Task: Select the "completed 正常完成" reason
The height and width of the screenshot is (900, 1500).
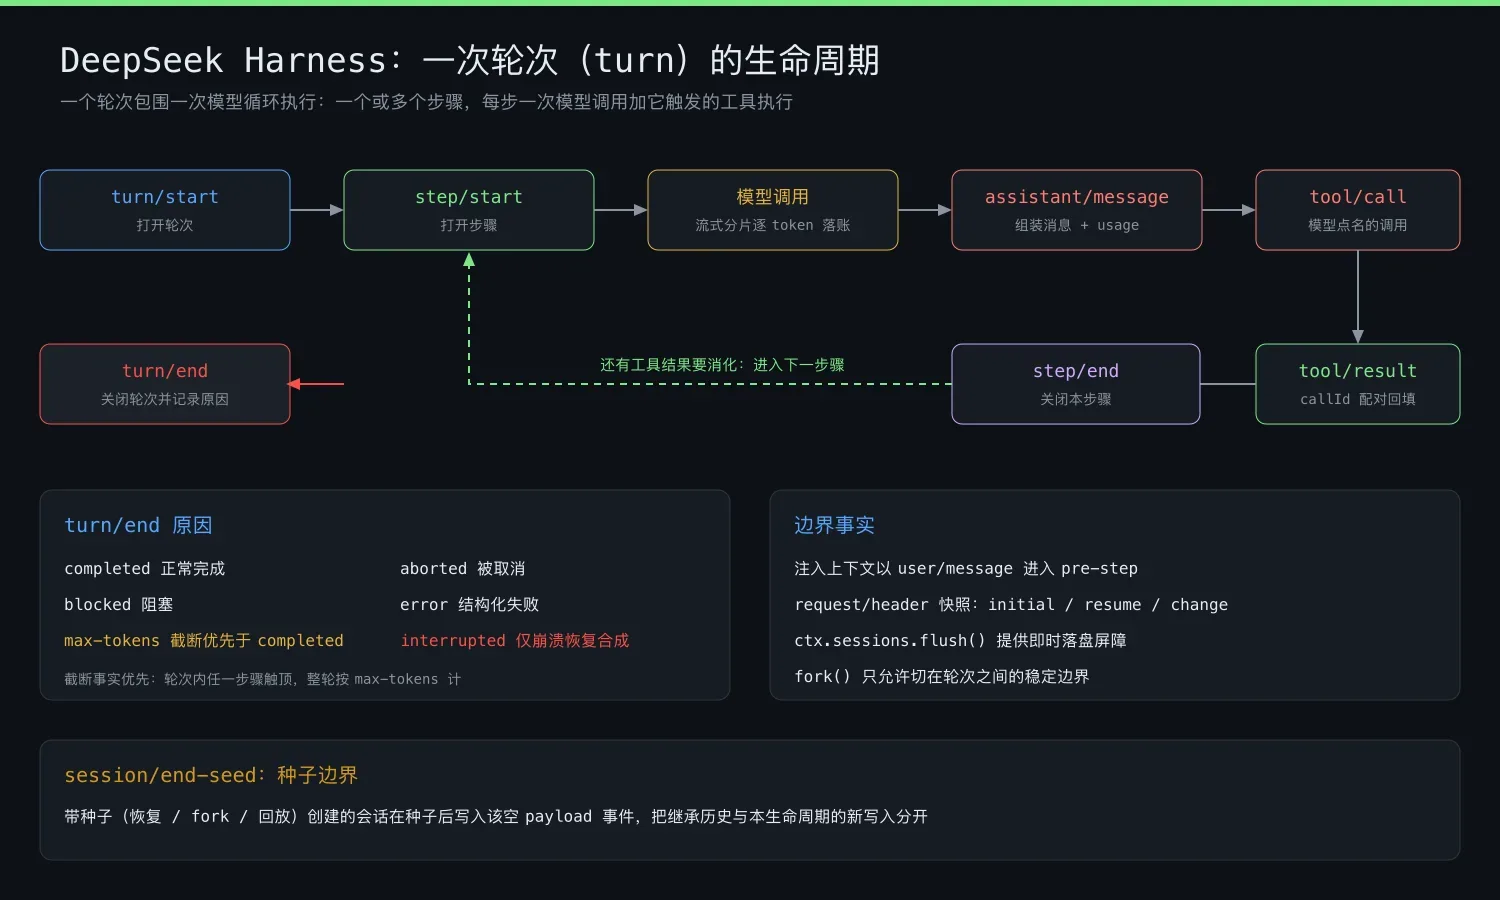Action: [x=145, y=568]
